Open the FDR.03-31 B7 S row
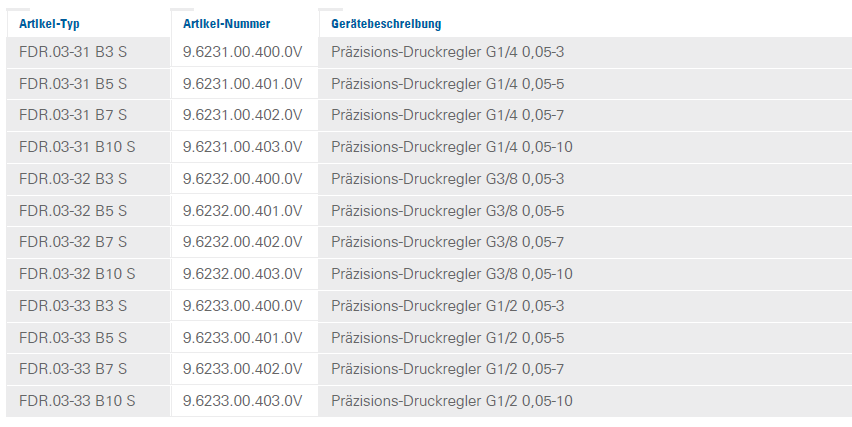 click(x=73, y=115)
